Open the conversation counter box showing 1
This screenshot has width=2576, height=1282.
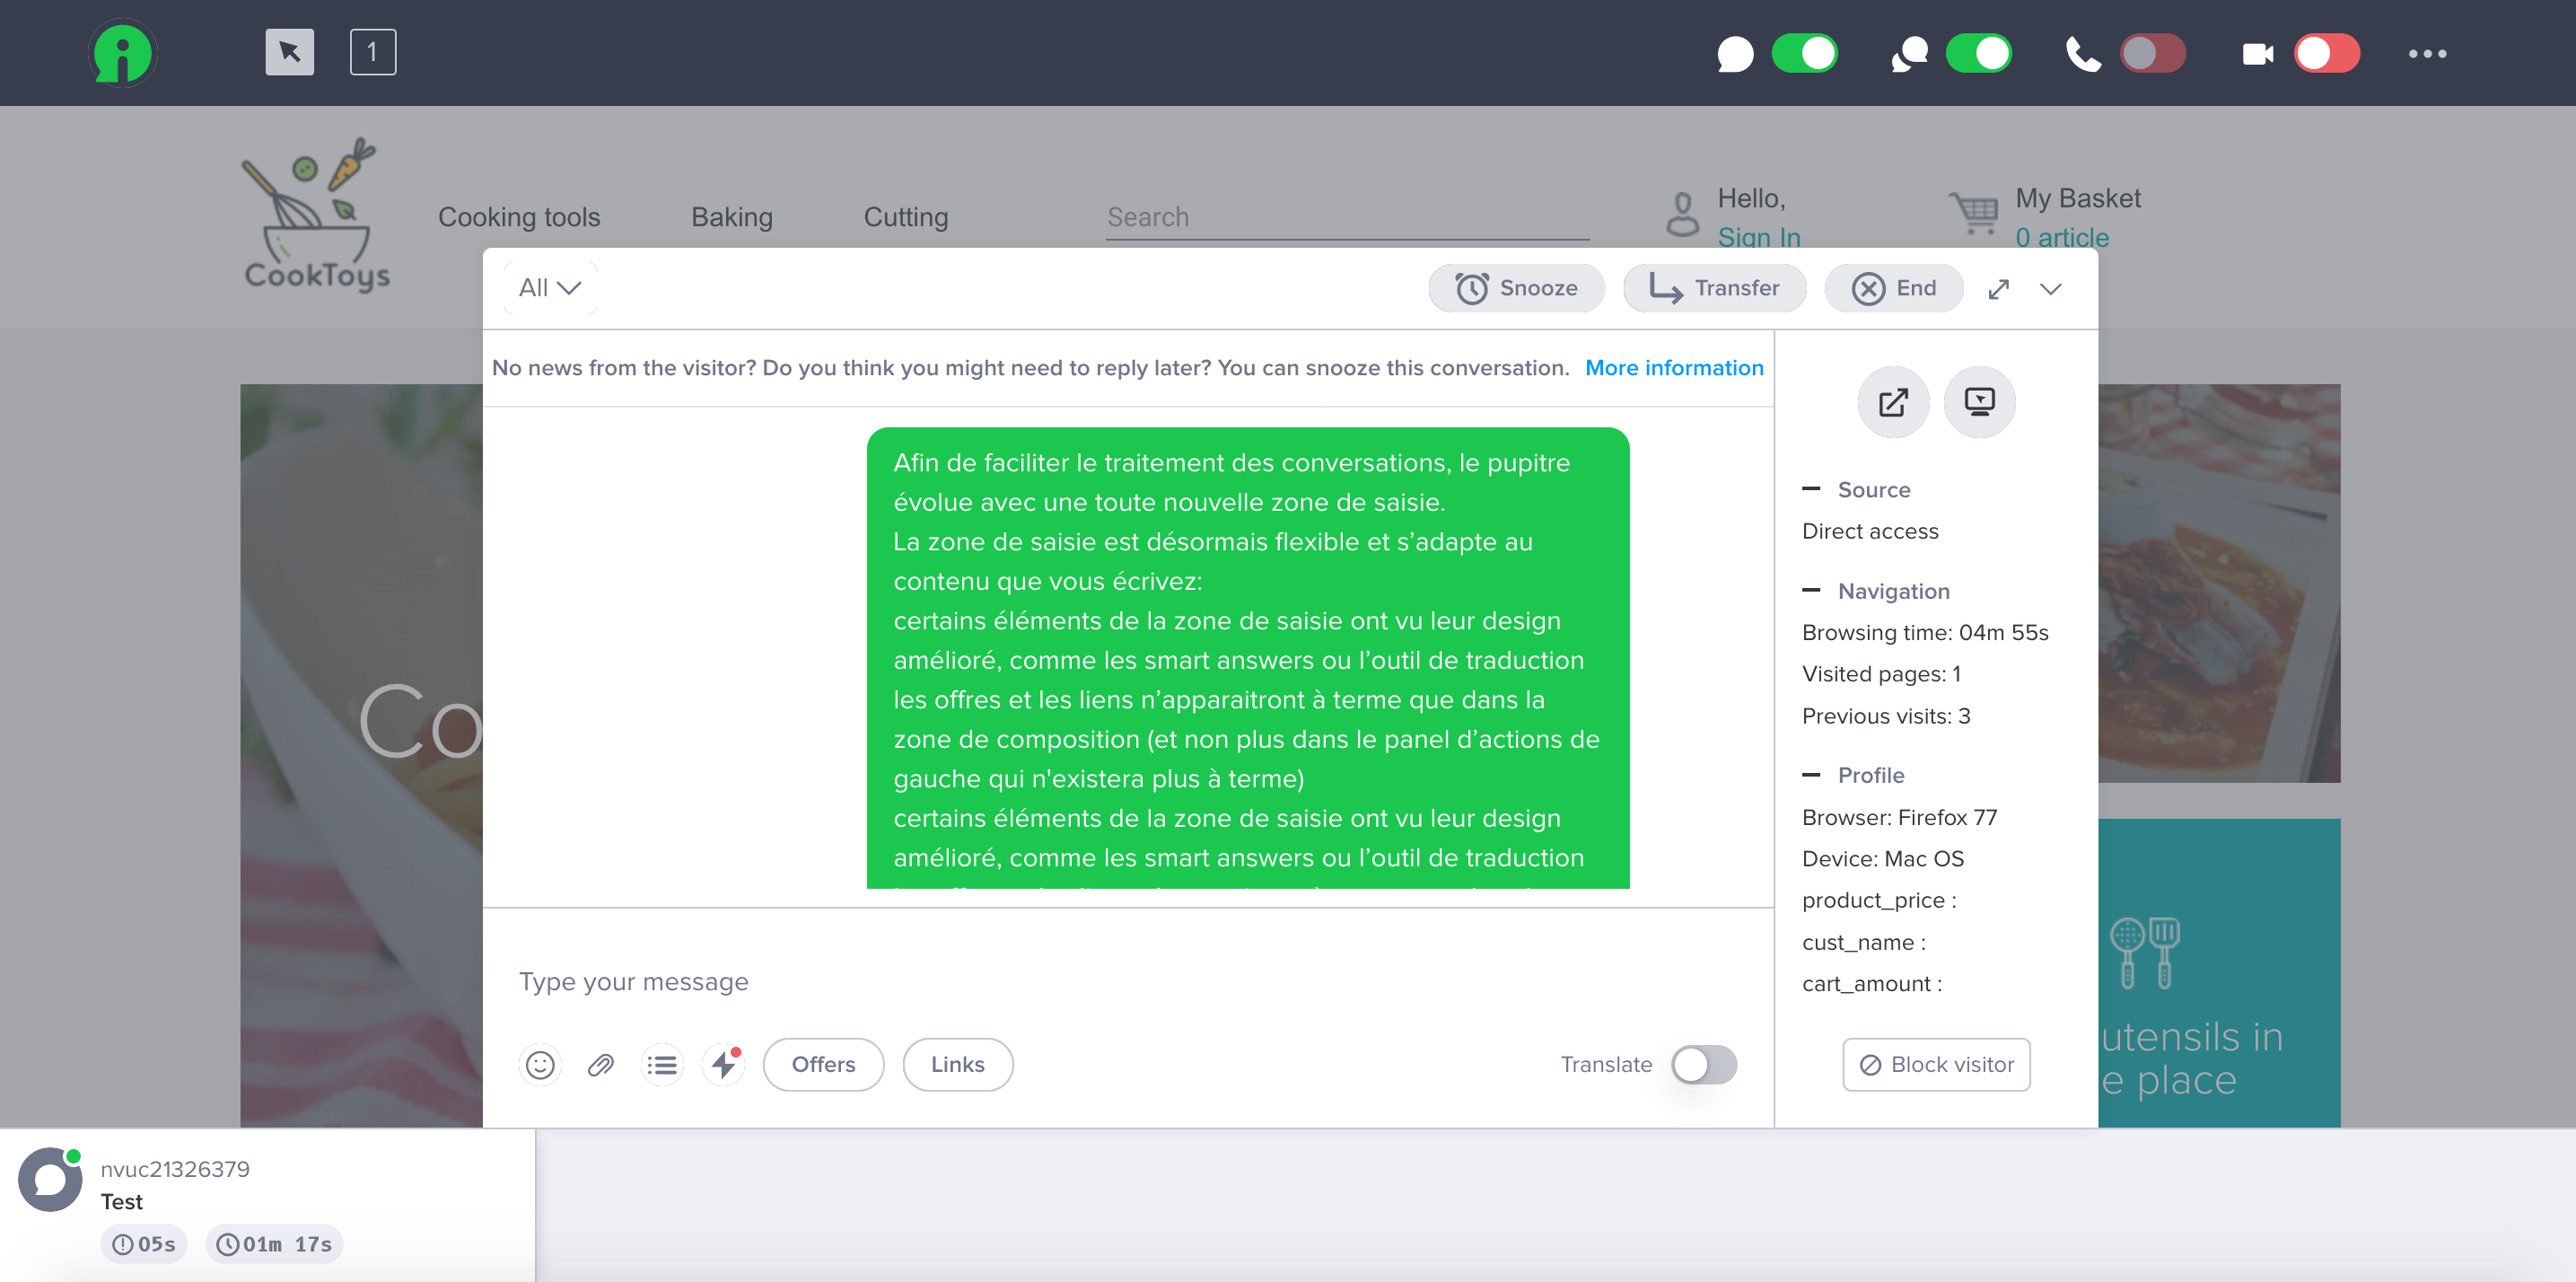[372, 52]
